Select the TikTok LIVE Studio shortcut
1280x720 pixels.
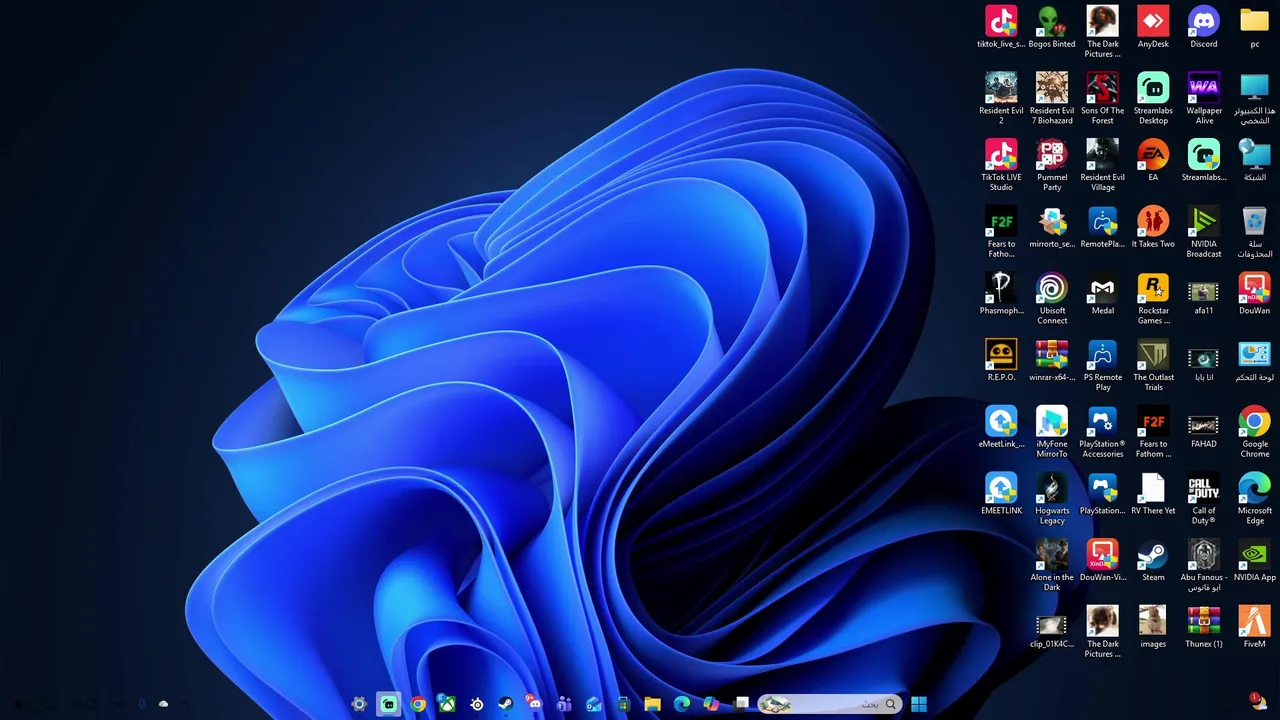[x=1001, y=165]
